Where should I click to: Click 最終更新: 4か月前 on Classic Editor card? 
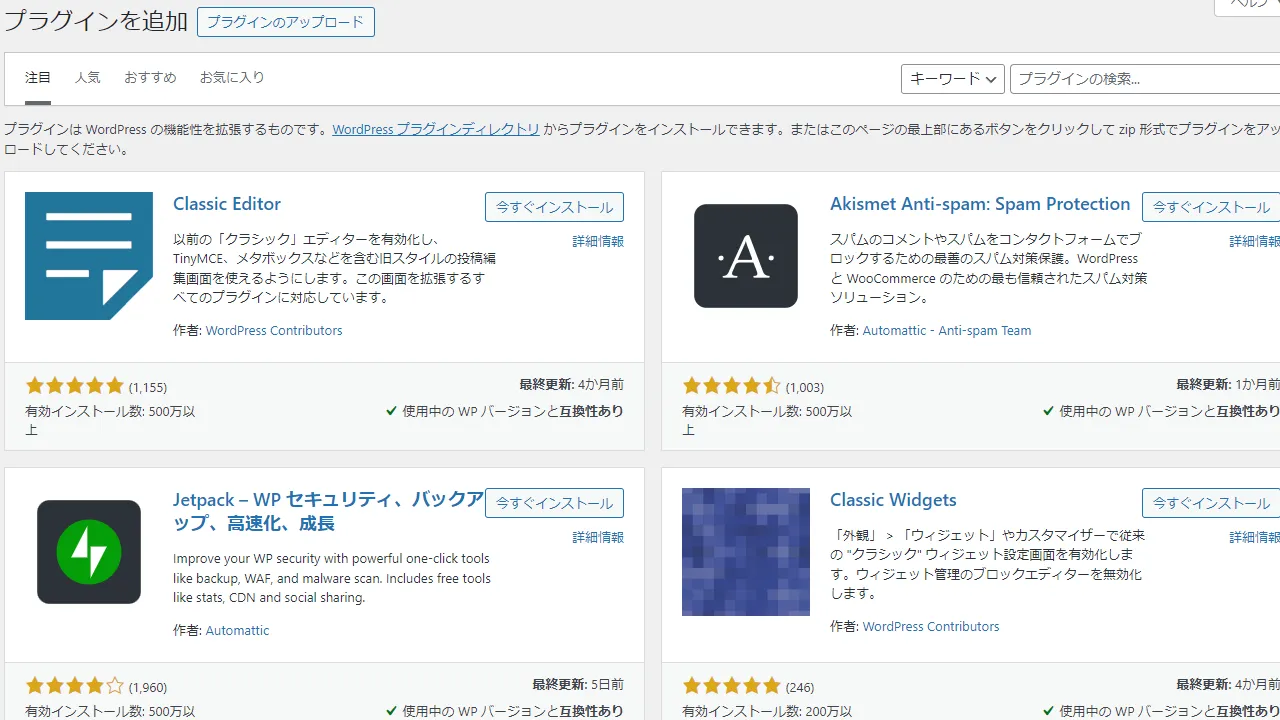click(x=571, y=384)
